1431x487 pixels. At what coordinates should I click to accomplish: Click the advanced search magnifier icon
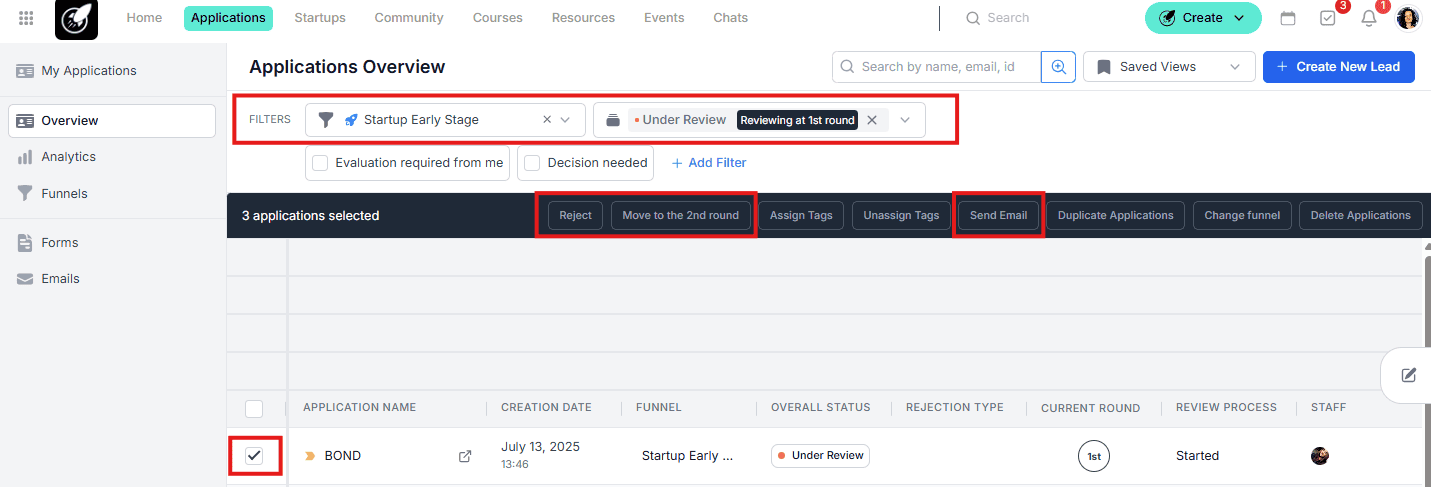pyautogui.click(x=1058, y=67)
